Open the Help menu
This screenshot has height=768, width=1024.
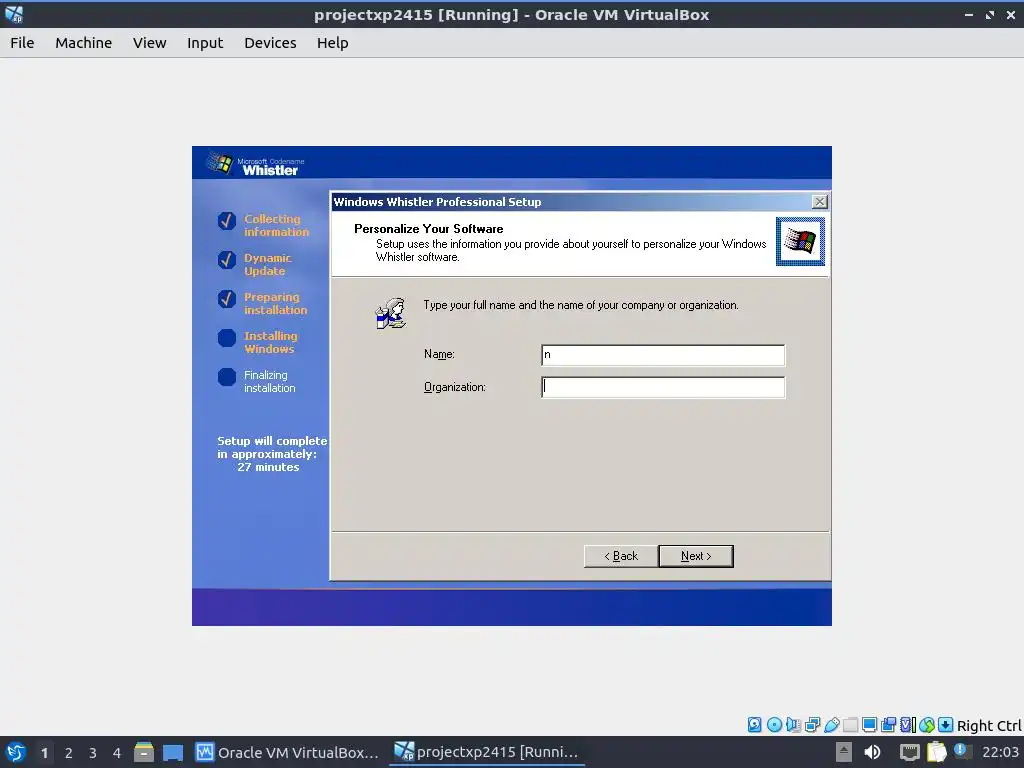[332, 42]
